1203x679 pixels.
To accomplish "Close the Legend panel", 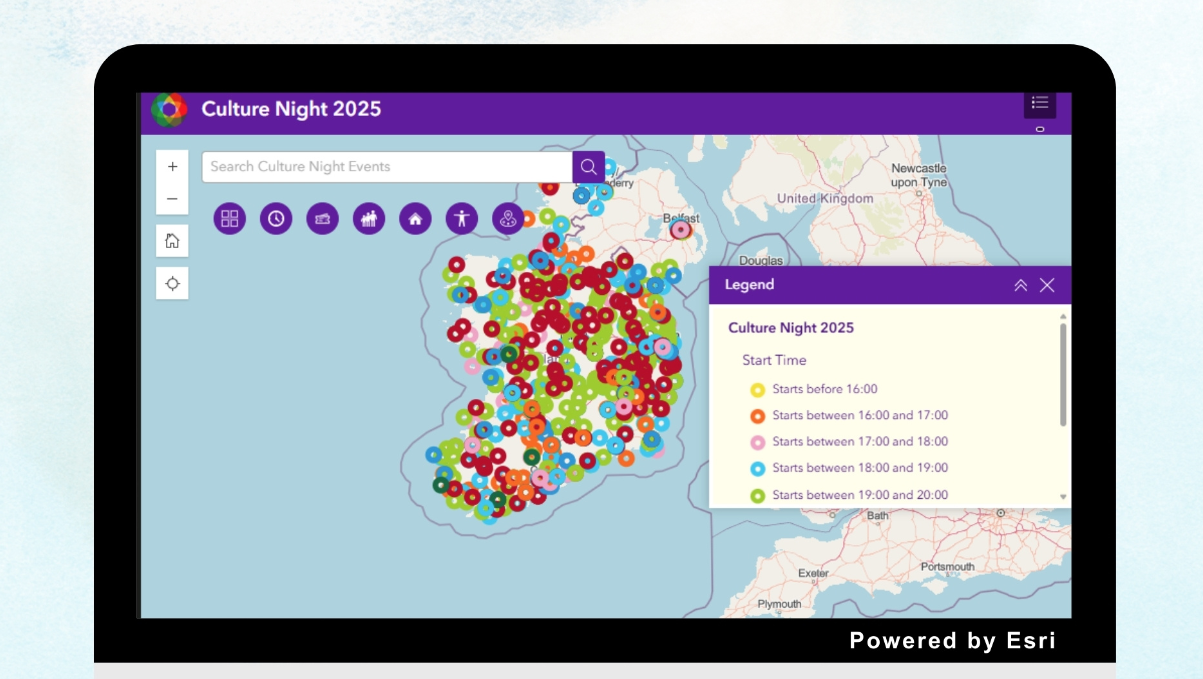I will pos(1046,284).
